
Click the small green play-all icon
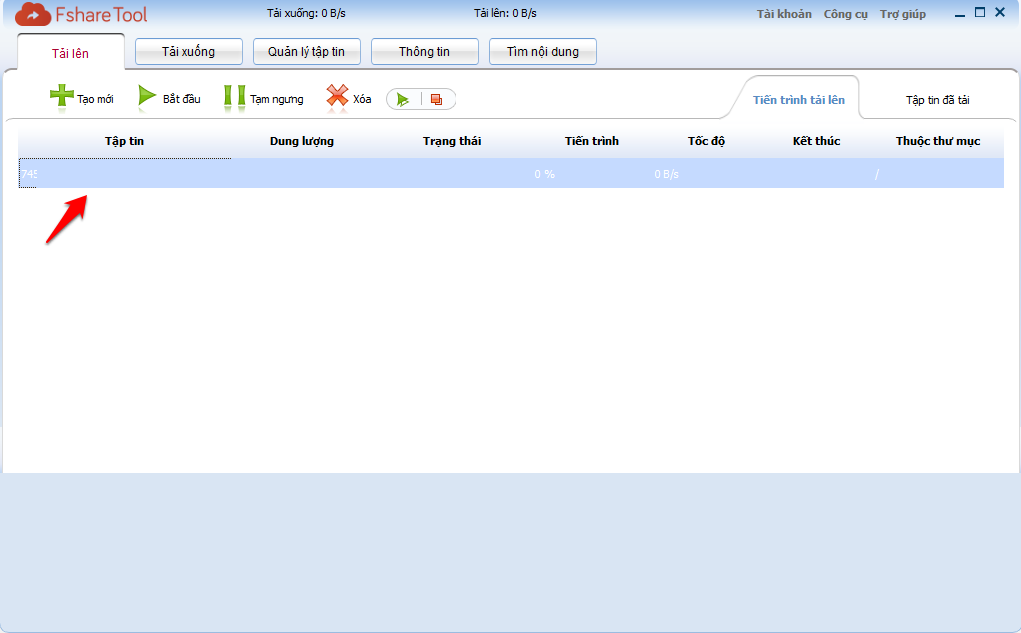403,100
